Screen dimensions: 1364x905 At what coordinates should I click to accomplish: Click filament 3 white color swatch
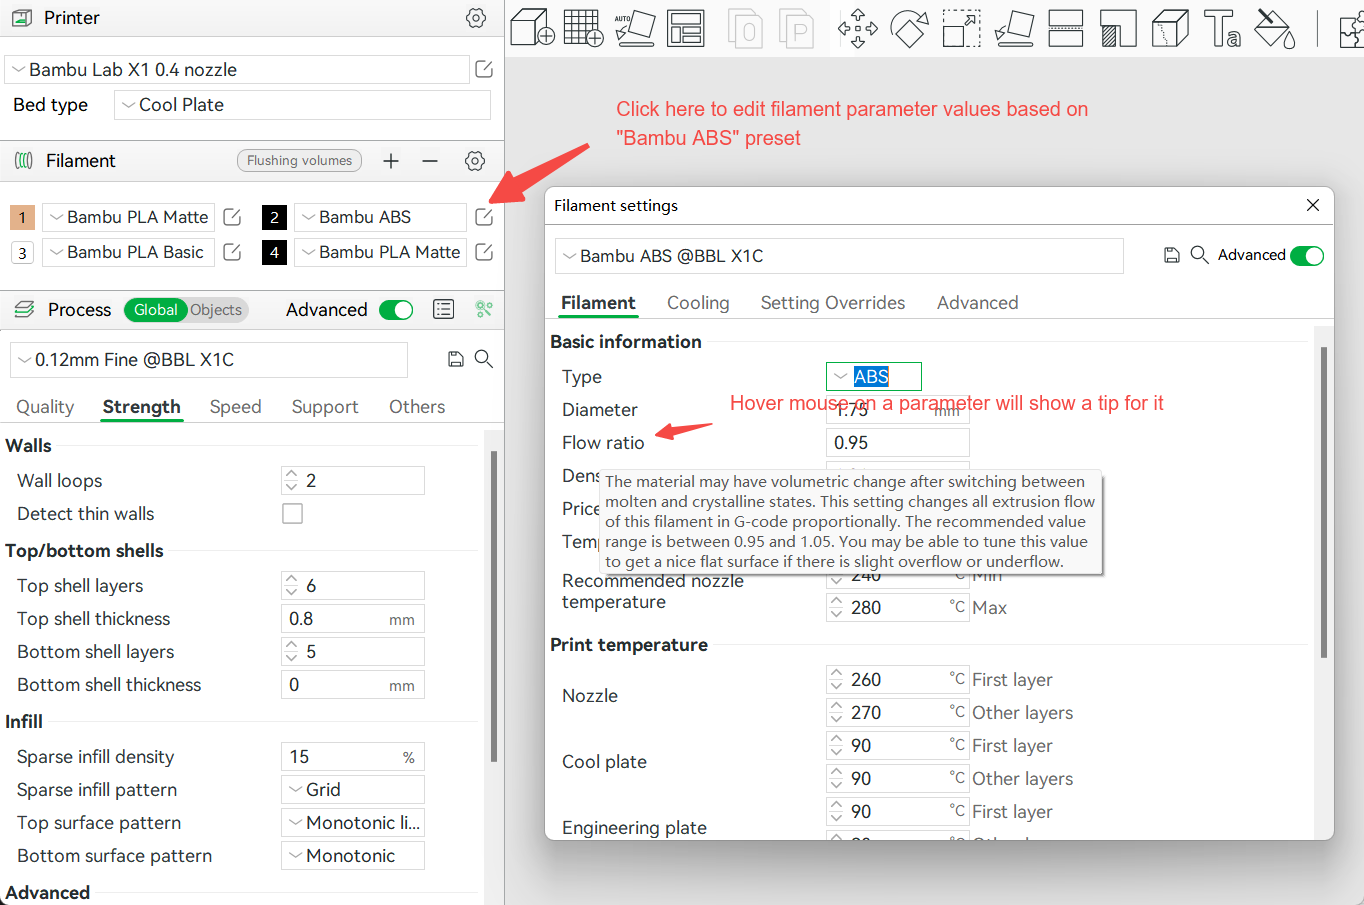click(22, 252)
